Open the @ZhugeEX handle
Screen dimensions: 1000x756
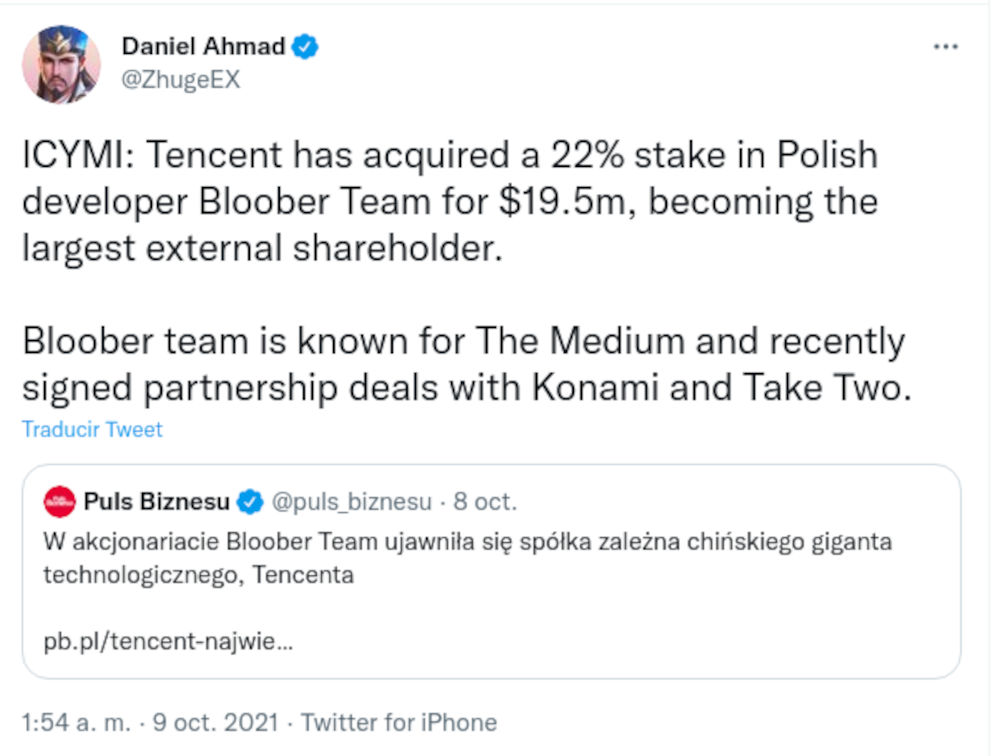click(181, 80)
